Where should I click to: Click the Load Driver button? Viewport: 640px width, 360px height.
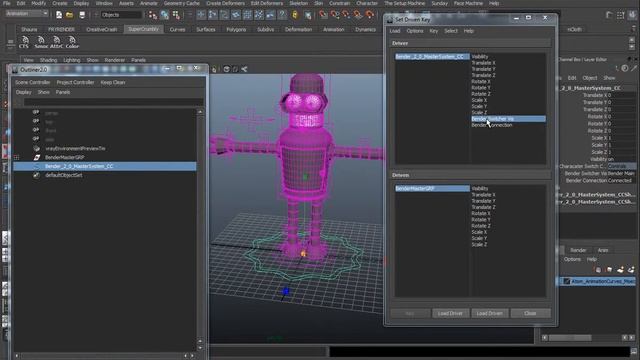(450, 313)
